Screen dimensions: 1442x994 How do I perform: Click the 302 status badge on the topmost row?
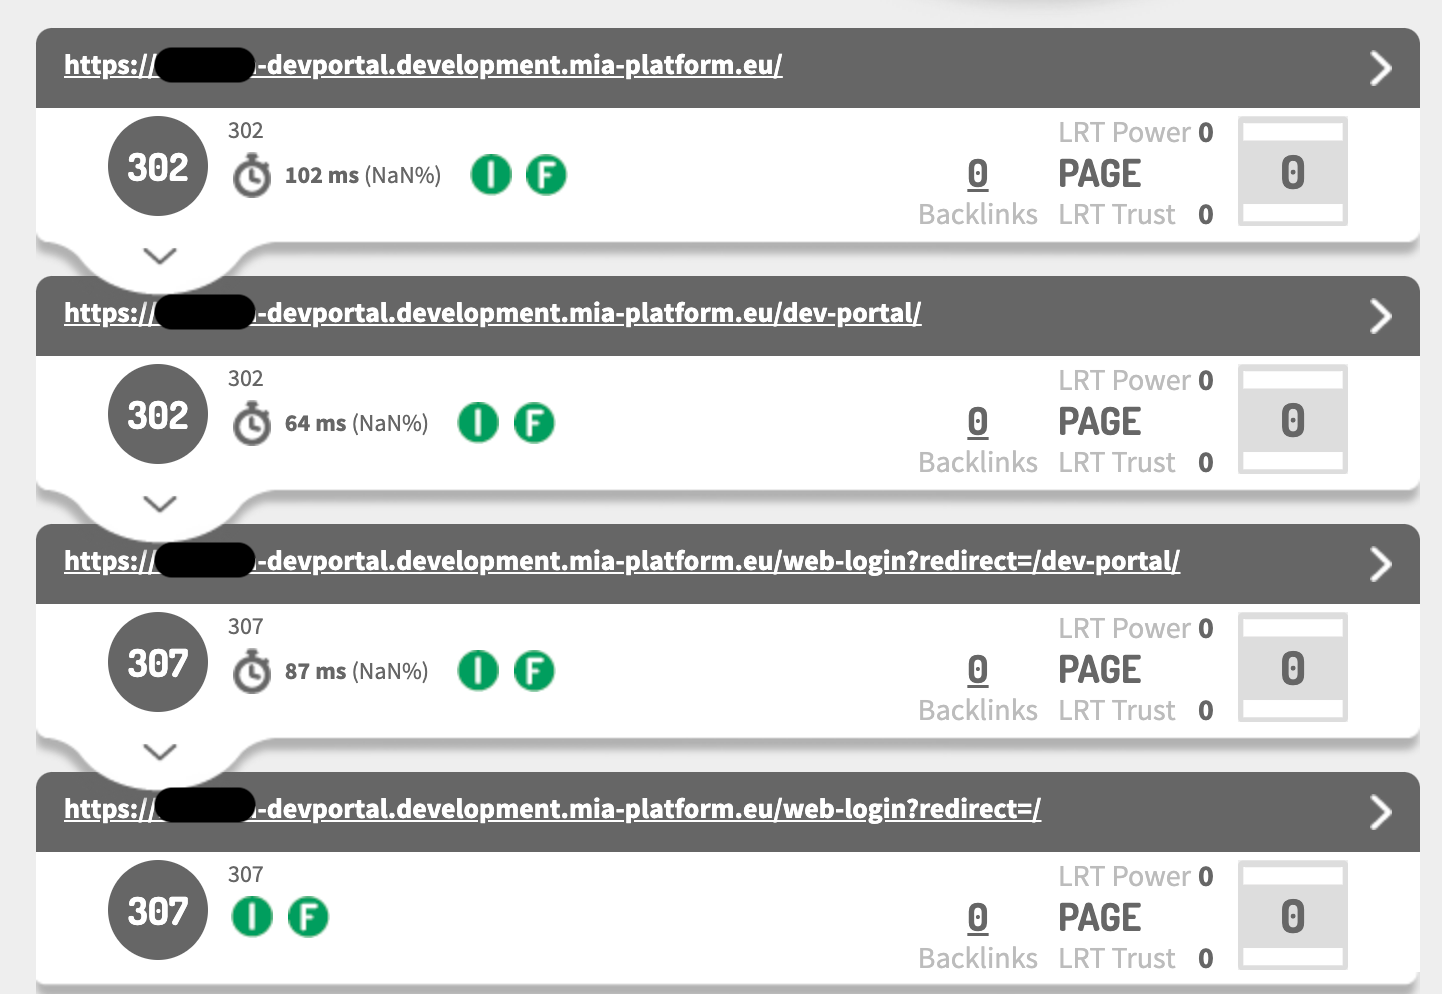(x=157, y=165)
